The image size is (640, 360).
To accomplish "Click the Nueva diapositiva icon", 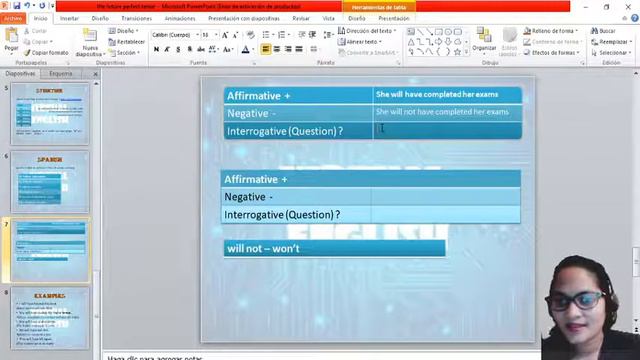I will tap(89, 36).
